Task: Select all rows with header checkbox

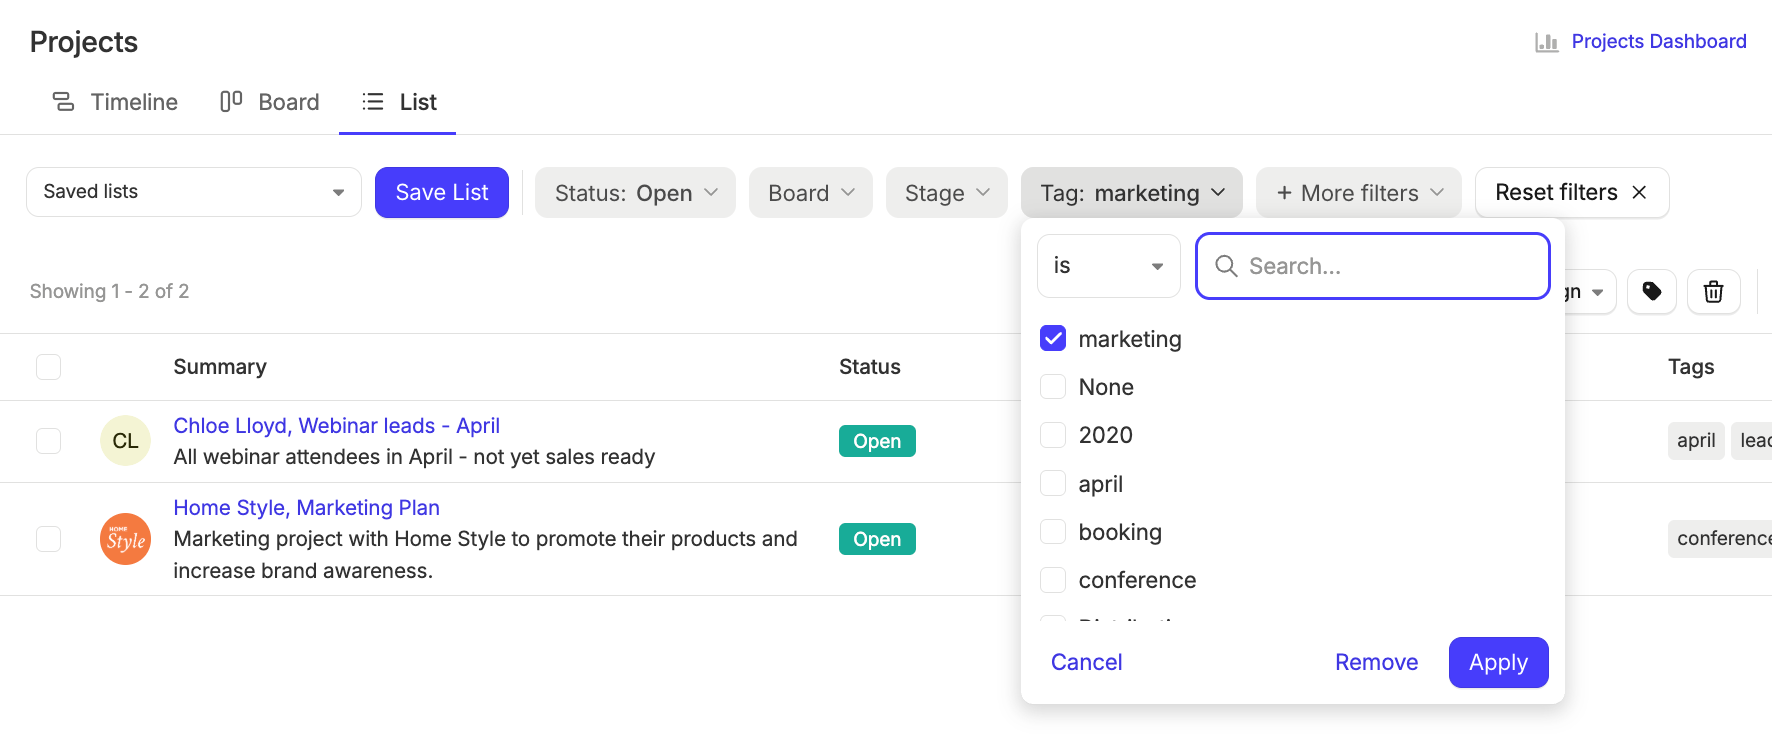Action: 48,367
